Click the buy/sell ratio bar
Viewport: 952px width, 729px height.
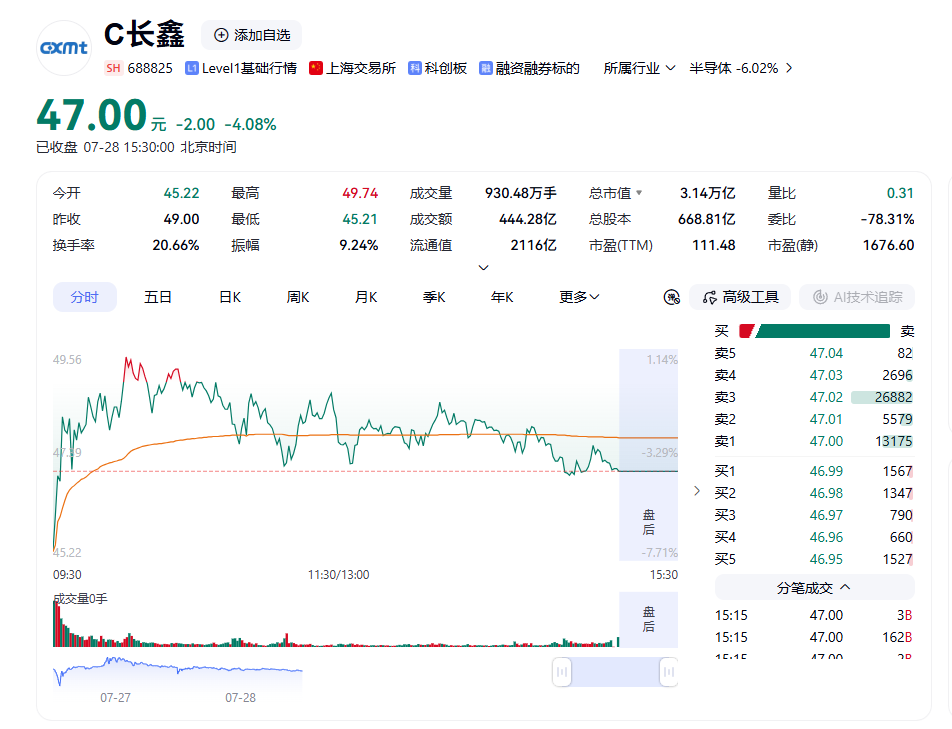[814, 331]
